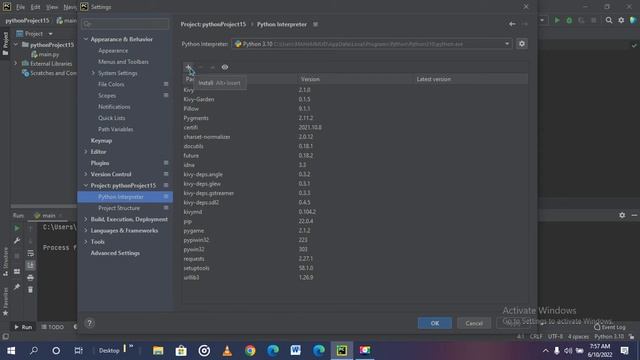Click the Python 3.10 status bar entry
The image size is (640, 360).
click(x=609, y=336)
